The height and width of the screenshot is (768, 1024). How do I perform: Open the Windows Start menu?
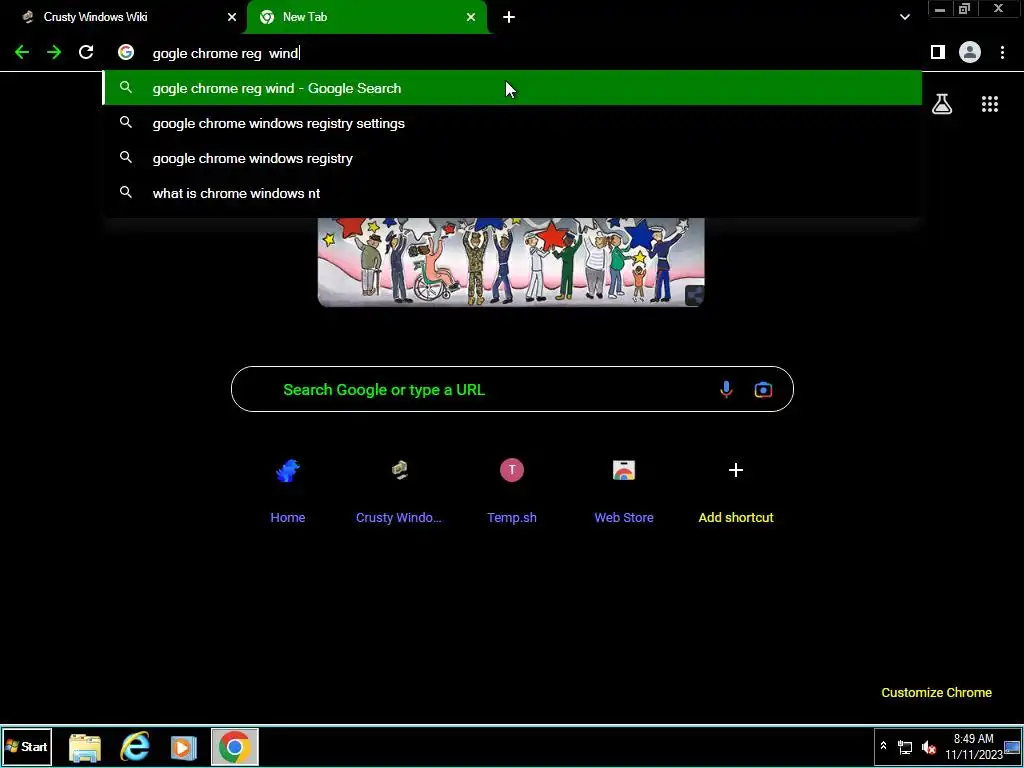click(27, 746)
